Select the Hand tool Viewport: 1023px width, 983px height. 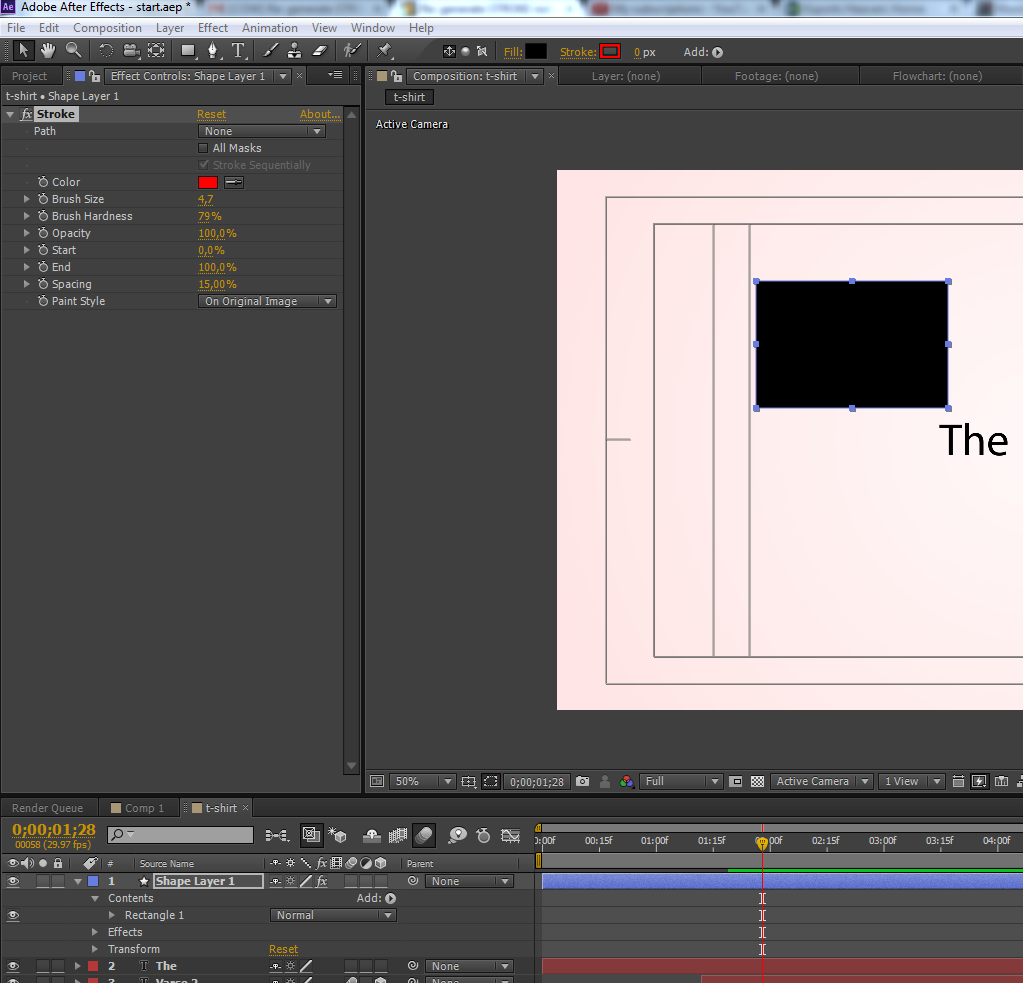48,51
